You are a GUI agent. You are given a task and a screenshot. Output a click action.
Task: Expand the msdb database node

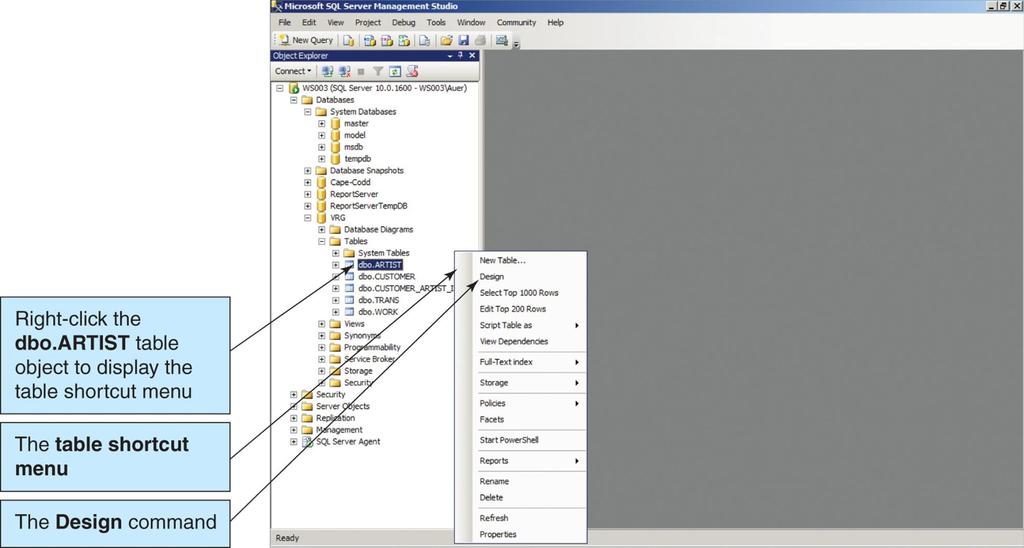[x=321, y=147]
